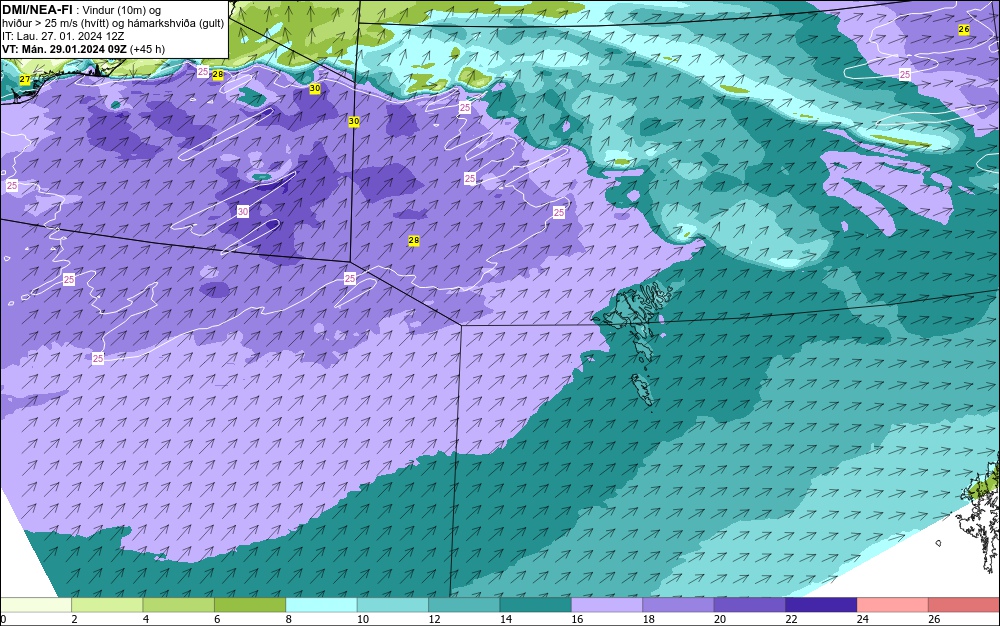Click the legend scale number '18'
The image size is (1000, 626).
coord(649,619)
